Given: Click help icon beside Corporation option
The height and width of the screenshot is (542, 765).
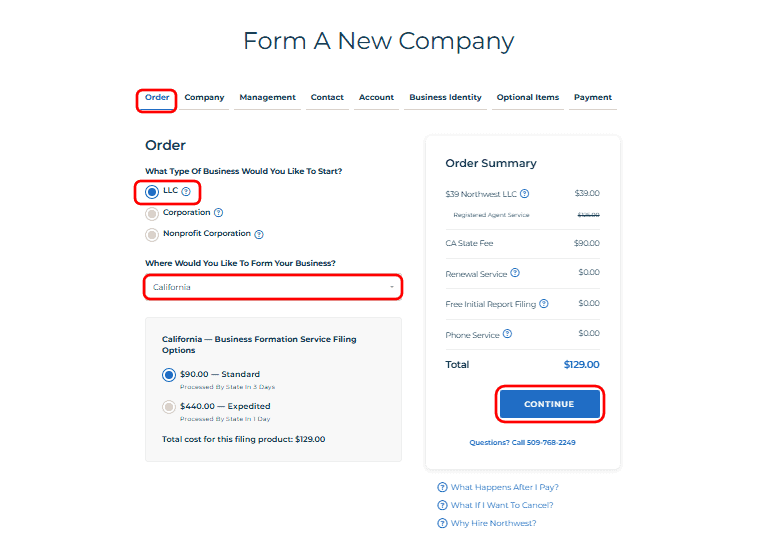Looking at the screenshot, I should [x=218, y=213].
